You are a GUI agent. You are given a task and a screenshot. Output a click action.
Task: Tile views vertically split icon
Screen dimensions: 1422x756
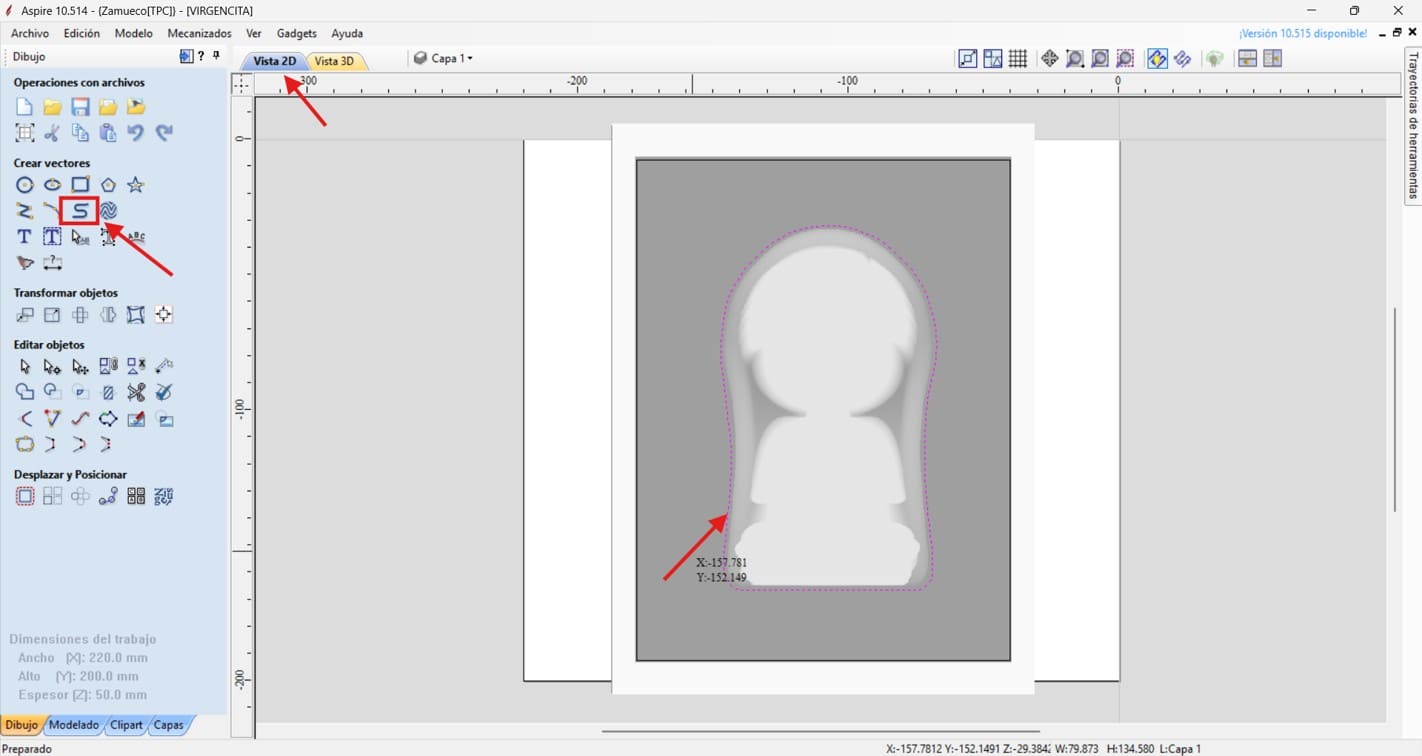click(1272, 59)
